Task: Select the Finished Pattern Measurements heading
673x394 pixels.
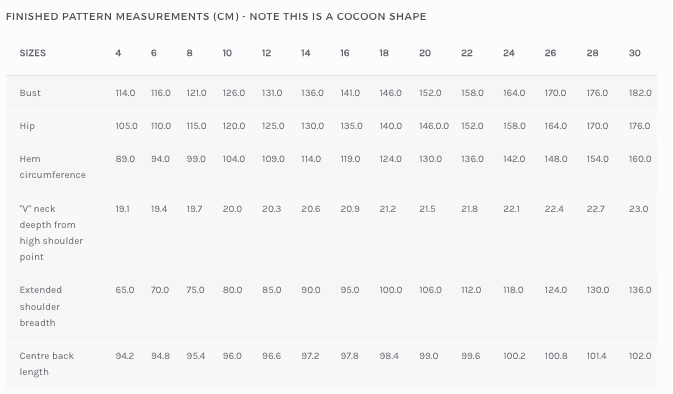Action: click(x=216, y=16)
